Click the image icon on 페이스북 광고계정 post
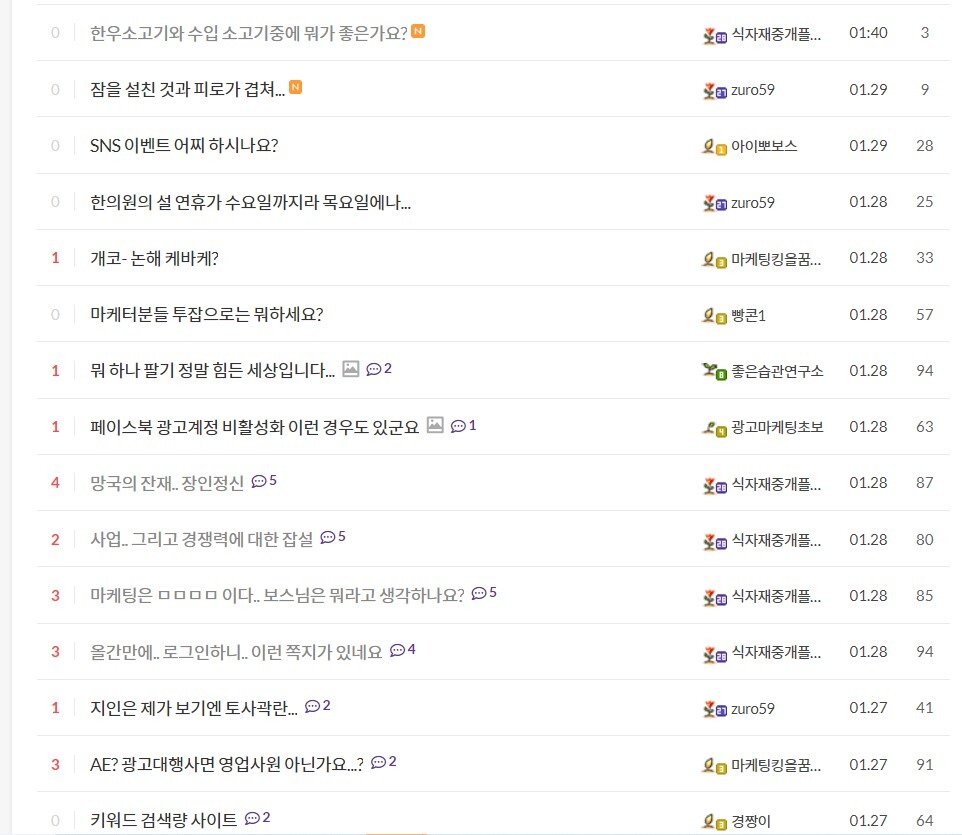This screenshot has width=962, height=835. [435, 425]
